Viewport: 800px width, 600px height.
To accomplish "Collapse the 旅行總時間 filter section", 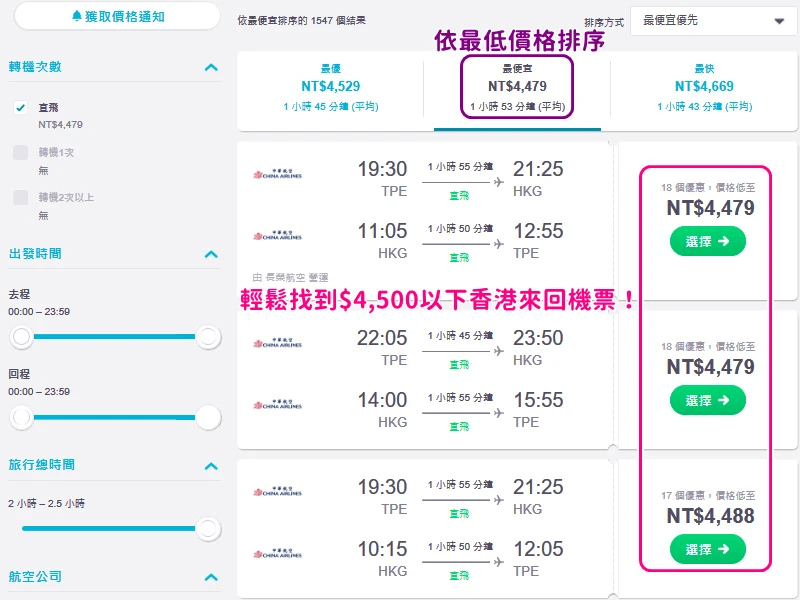I will coord(211,465).
